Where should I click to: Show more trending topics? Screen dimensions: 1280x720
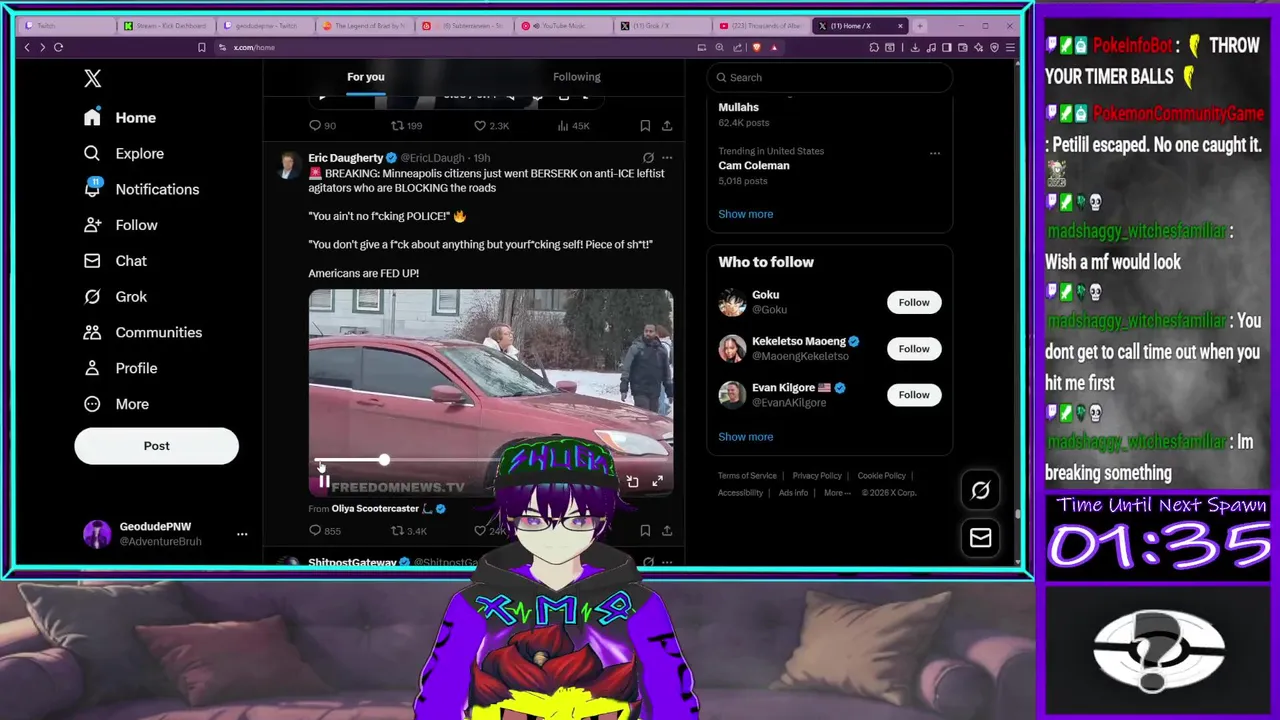[745, 214]
